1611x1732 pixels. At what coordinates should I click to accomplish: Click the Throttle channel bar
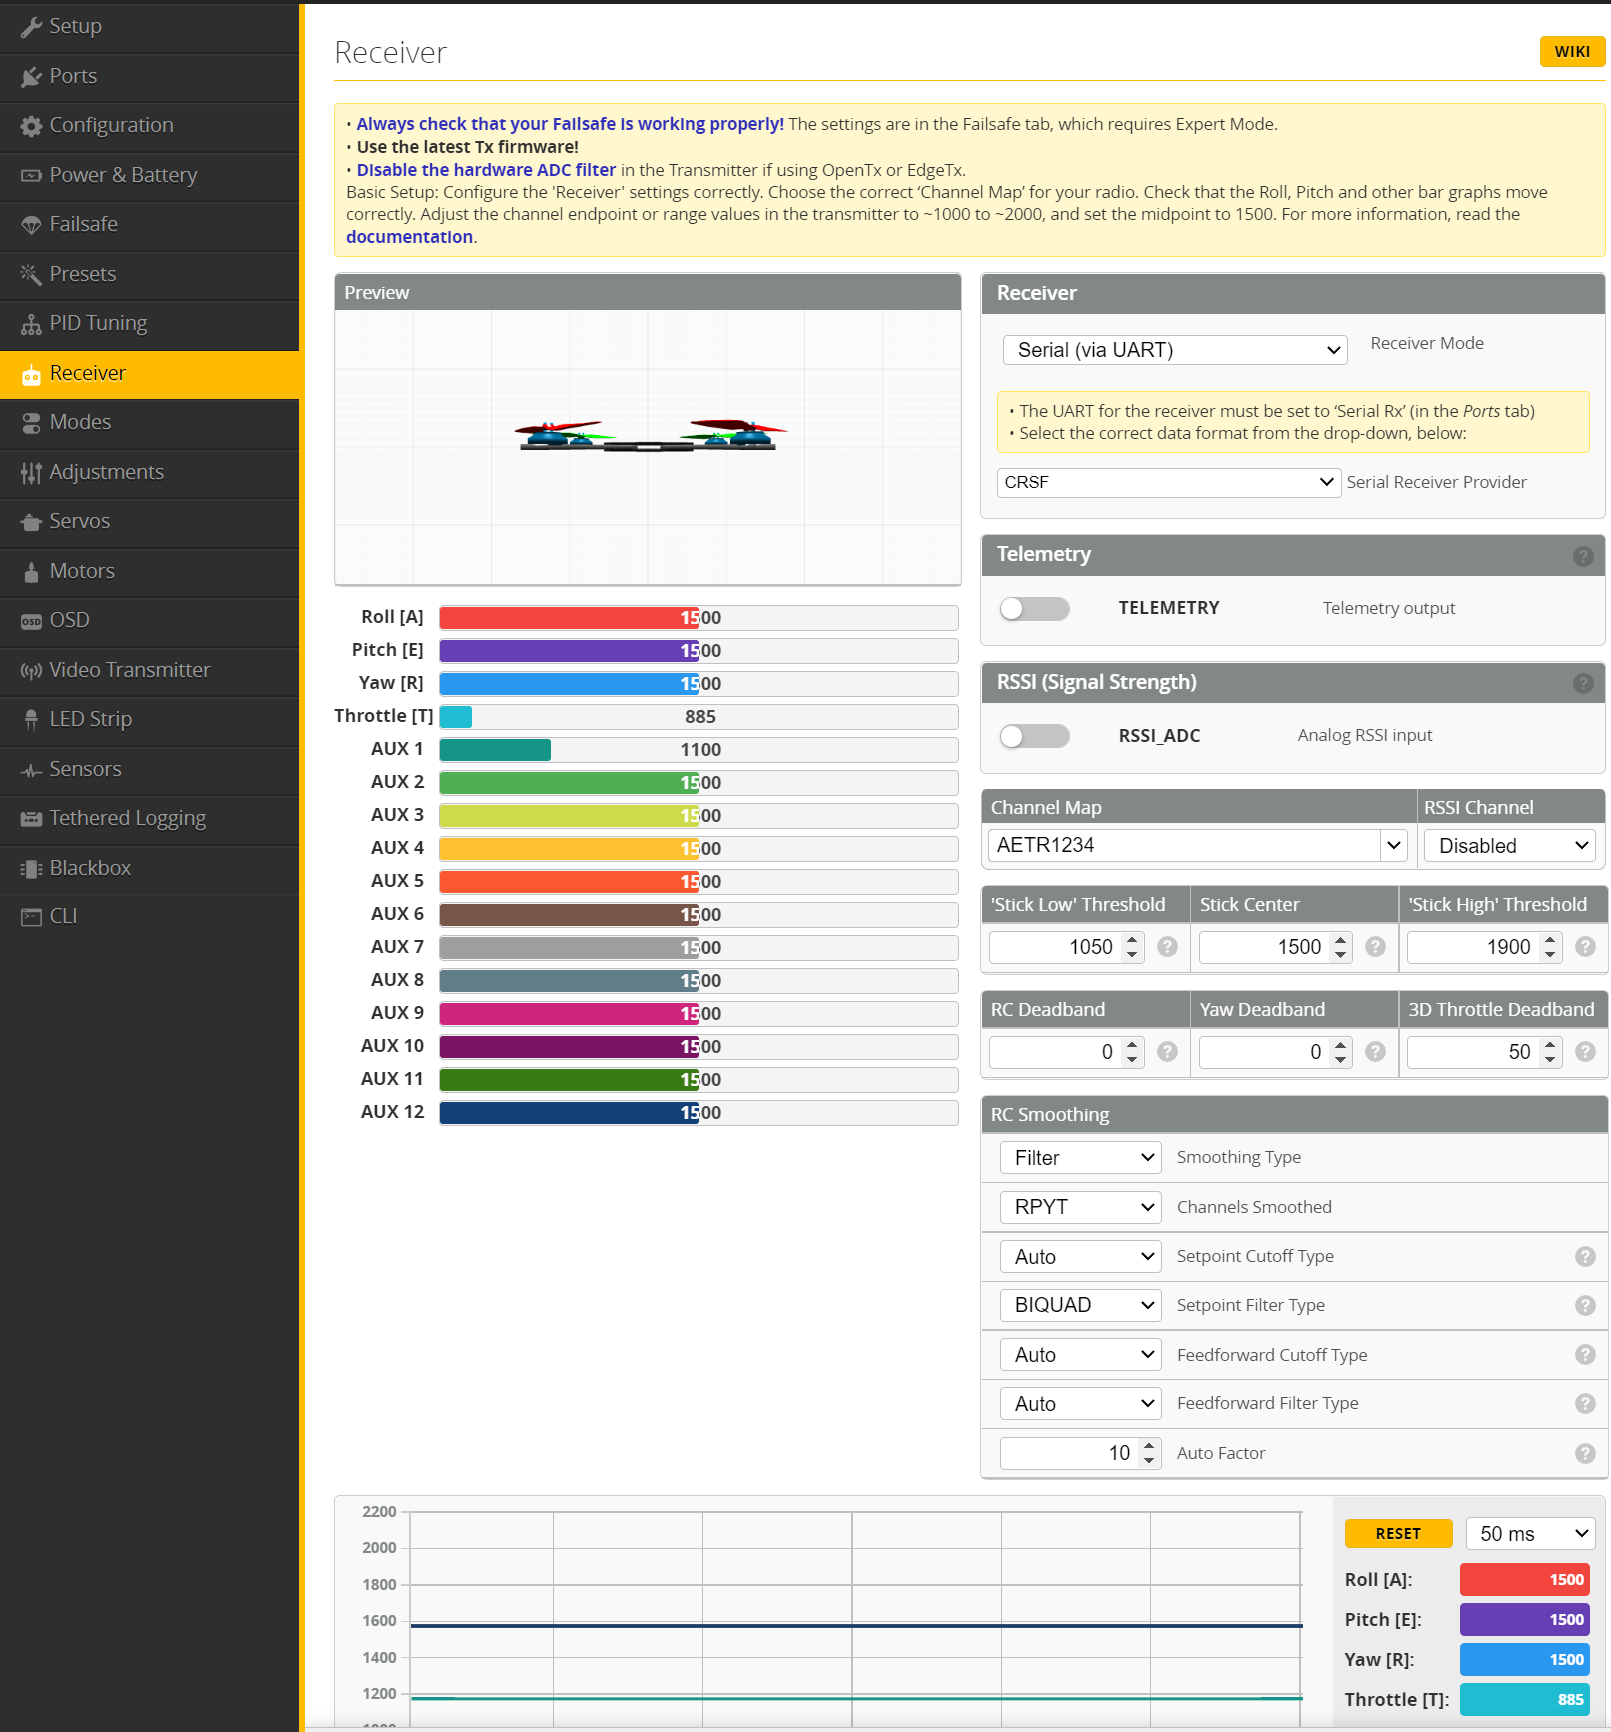point(698,717)
